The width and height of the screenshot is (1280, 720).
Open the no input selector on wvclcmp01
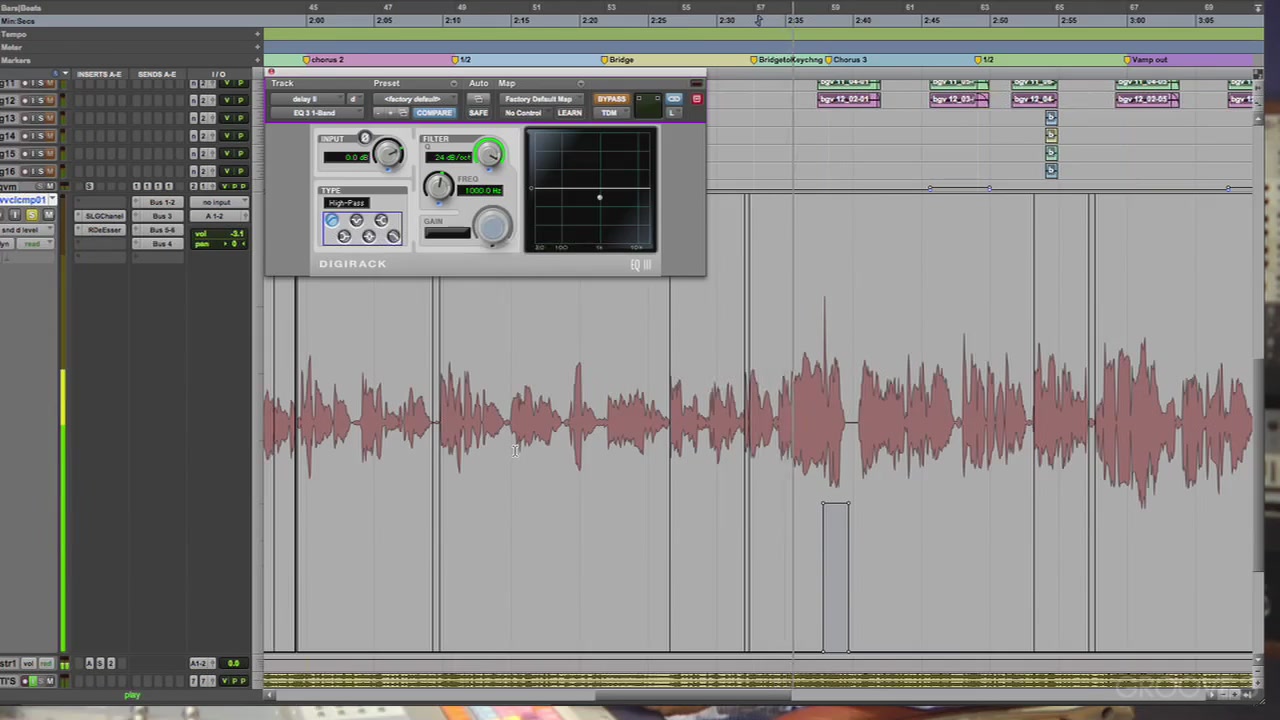click(x=219, y=202)
